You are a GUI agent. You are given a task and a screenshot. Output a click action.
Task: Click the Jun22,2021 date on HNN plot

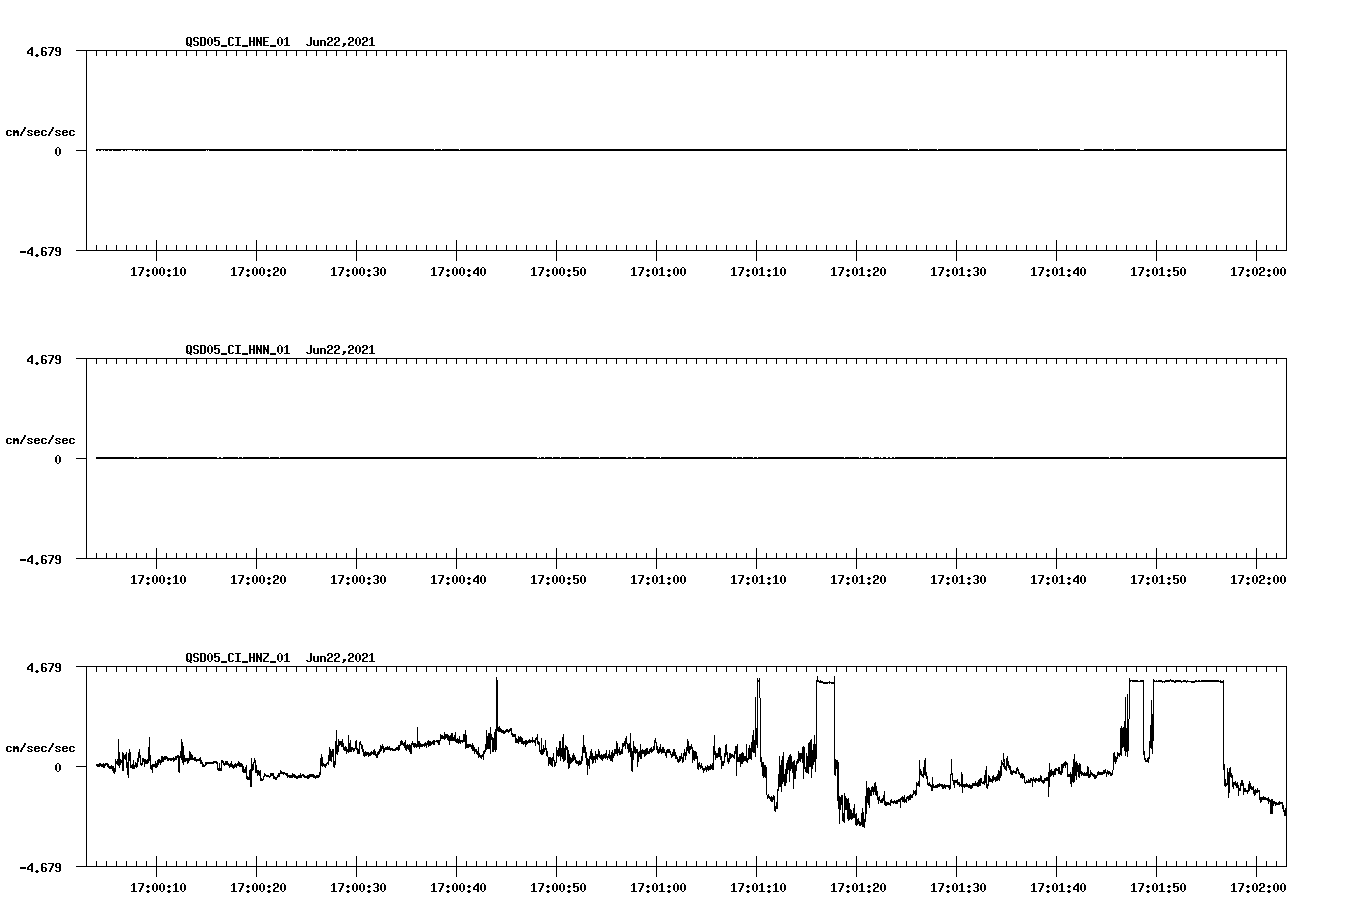point(340,350)
